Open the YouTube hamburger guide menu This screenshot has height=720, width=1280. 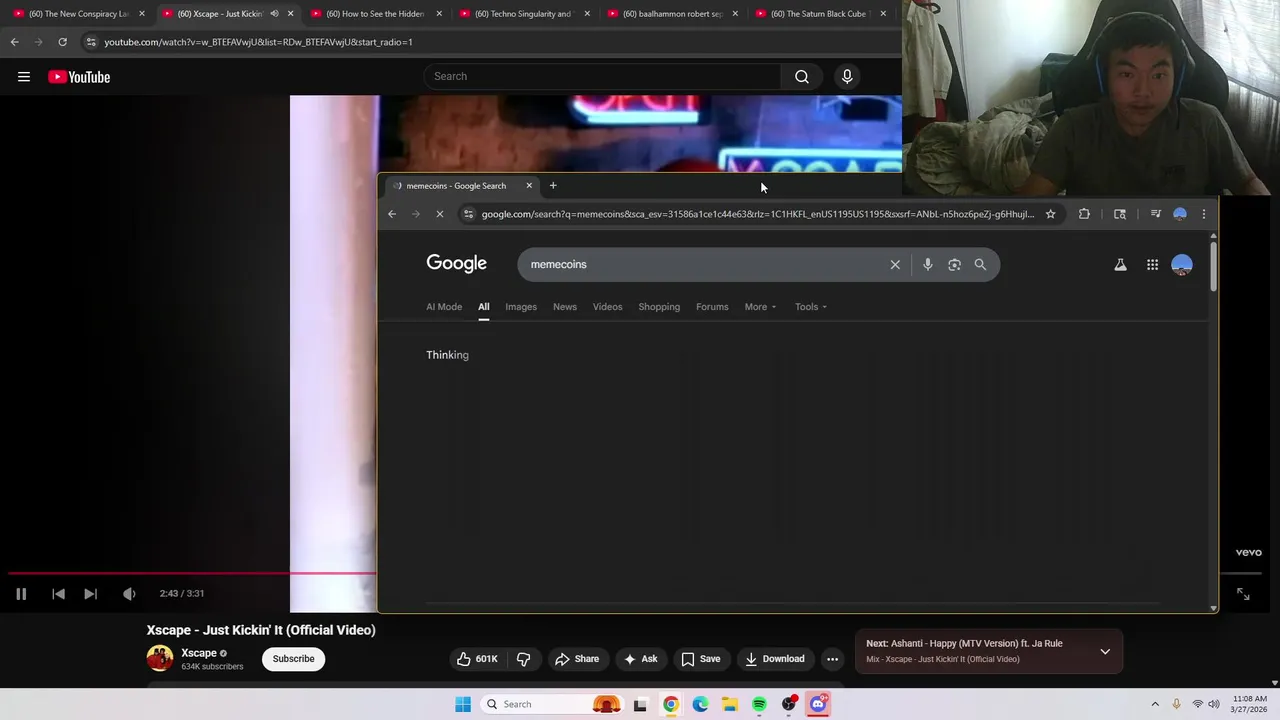(24, 77)
